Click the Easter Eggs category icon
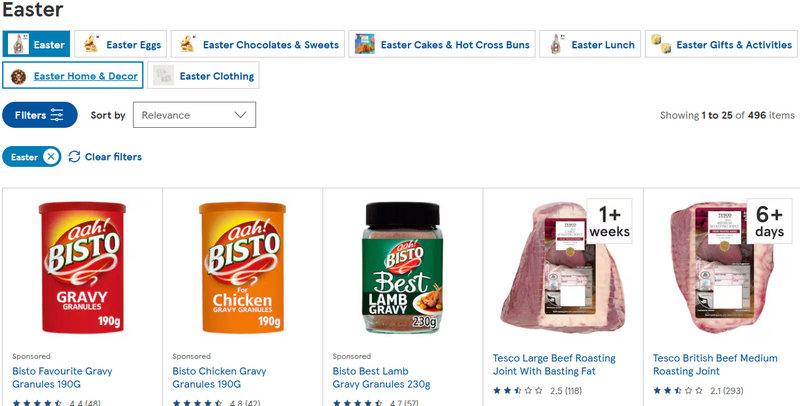The height and width of the screenshot is (406, 800). [90, 44]
